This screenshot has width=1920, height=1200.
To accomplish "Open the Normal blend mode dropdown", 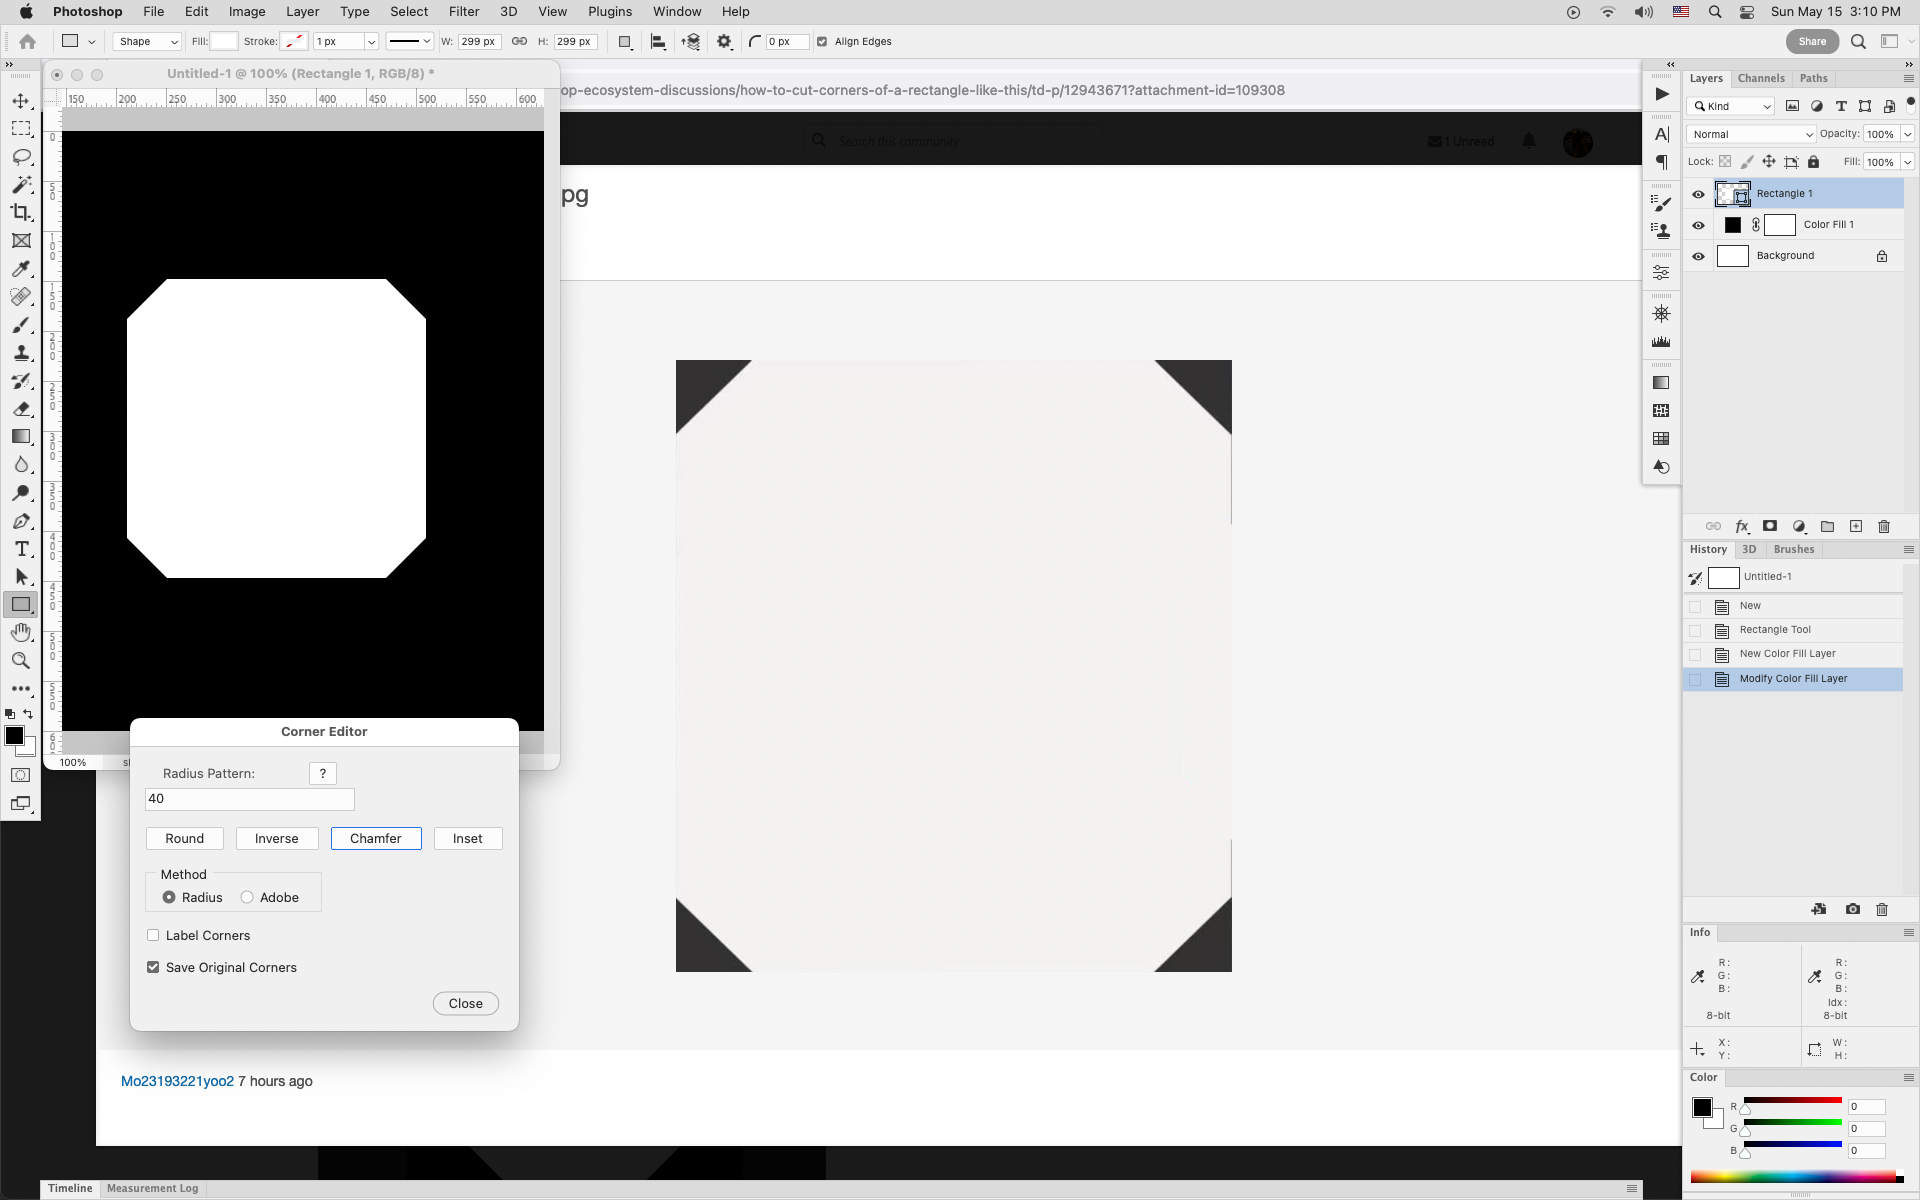I will point(1751,134).
